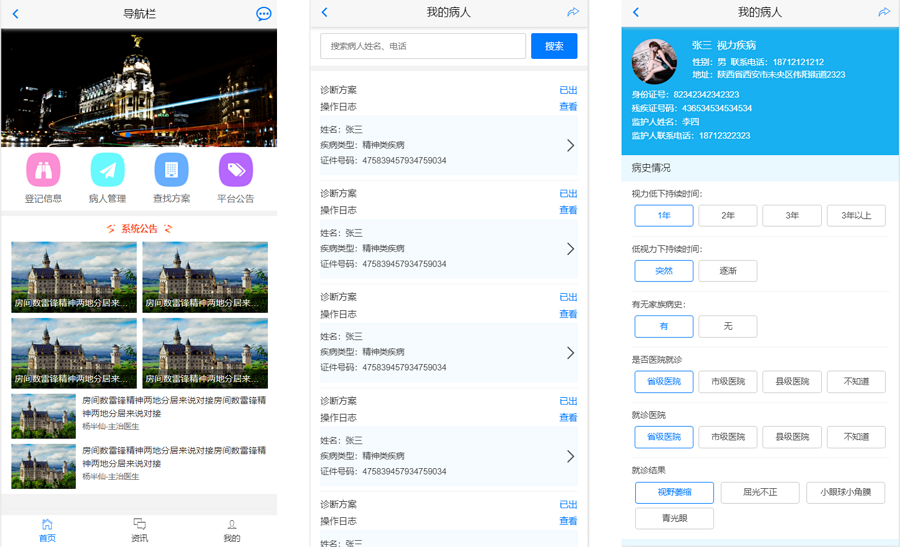This screenshot has height=547, width=900.
Task: Choose 视野萎缩 diagnosis result
Action: pyautogui.click(x=674, y=492)
